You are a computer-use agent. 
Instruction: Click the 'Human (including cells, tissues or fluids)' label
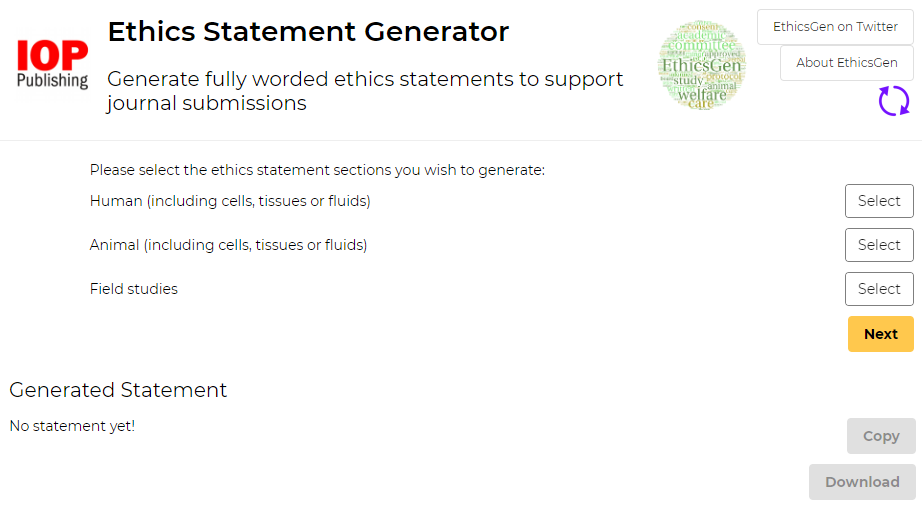(230, 201)
